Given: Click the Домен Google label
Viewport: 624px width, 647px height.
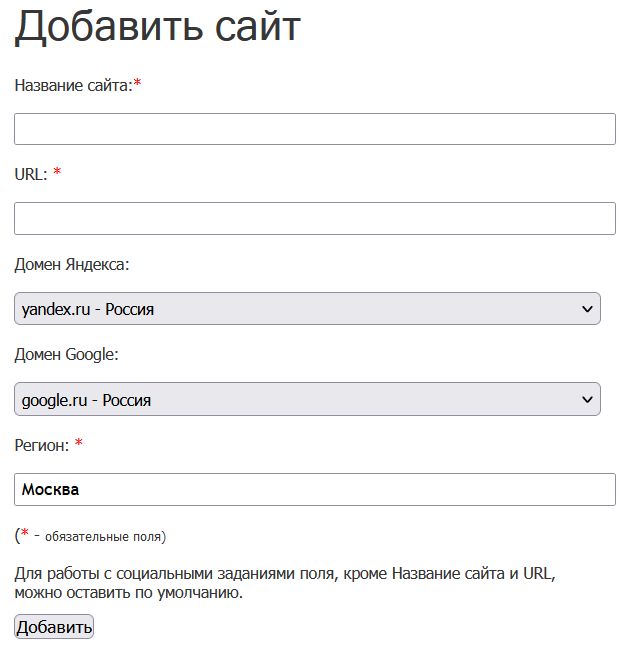Looking at the screenshot, I should (x=67, y=354).
